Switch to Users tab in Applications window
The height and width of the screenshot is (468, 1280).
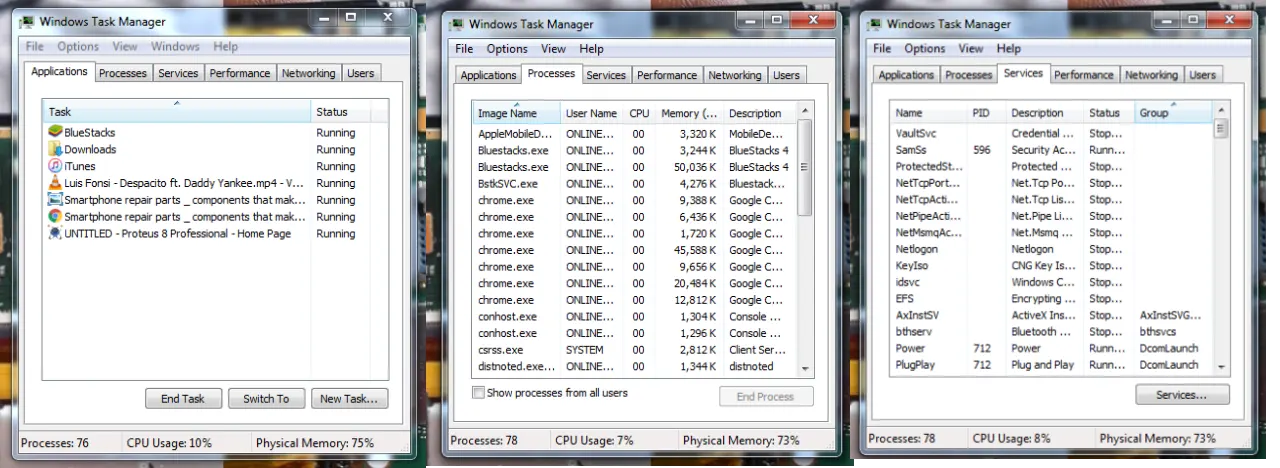361,73
